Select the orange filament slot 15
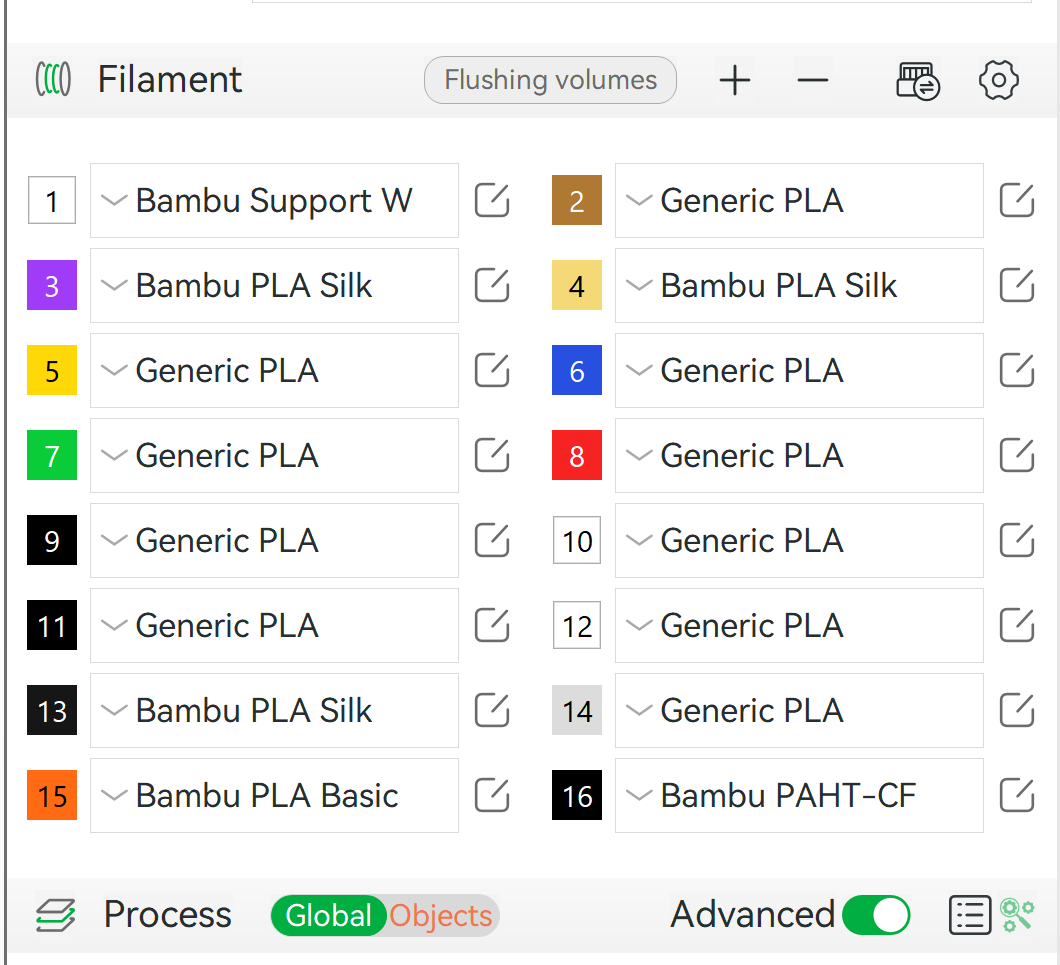 (51, 795)
